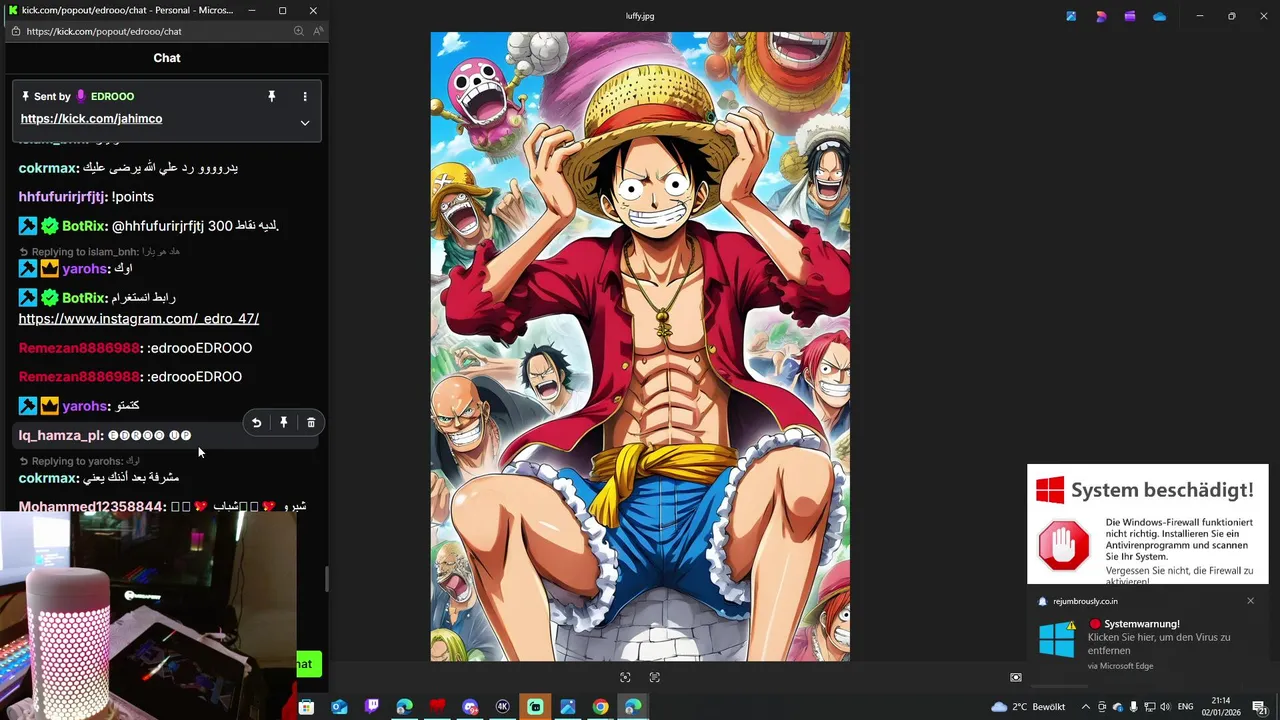
Task: Click the Replying to islam_bnh reference line
Action: 99,251
